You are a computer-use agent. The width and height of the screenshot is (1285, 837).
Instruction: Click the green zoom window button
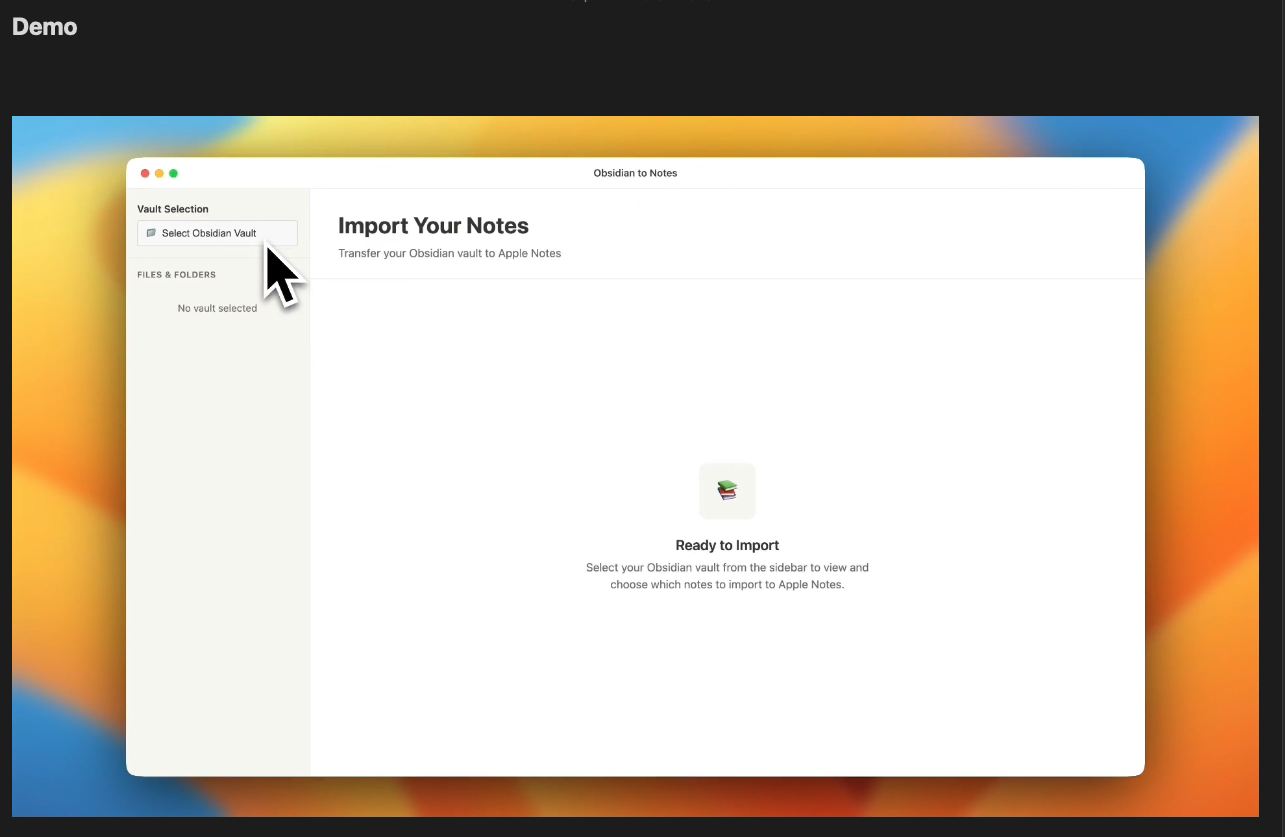tap(173, 173)
